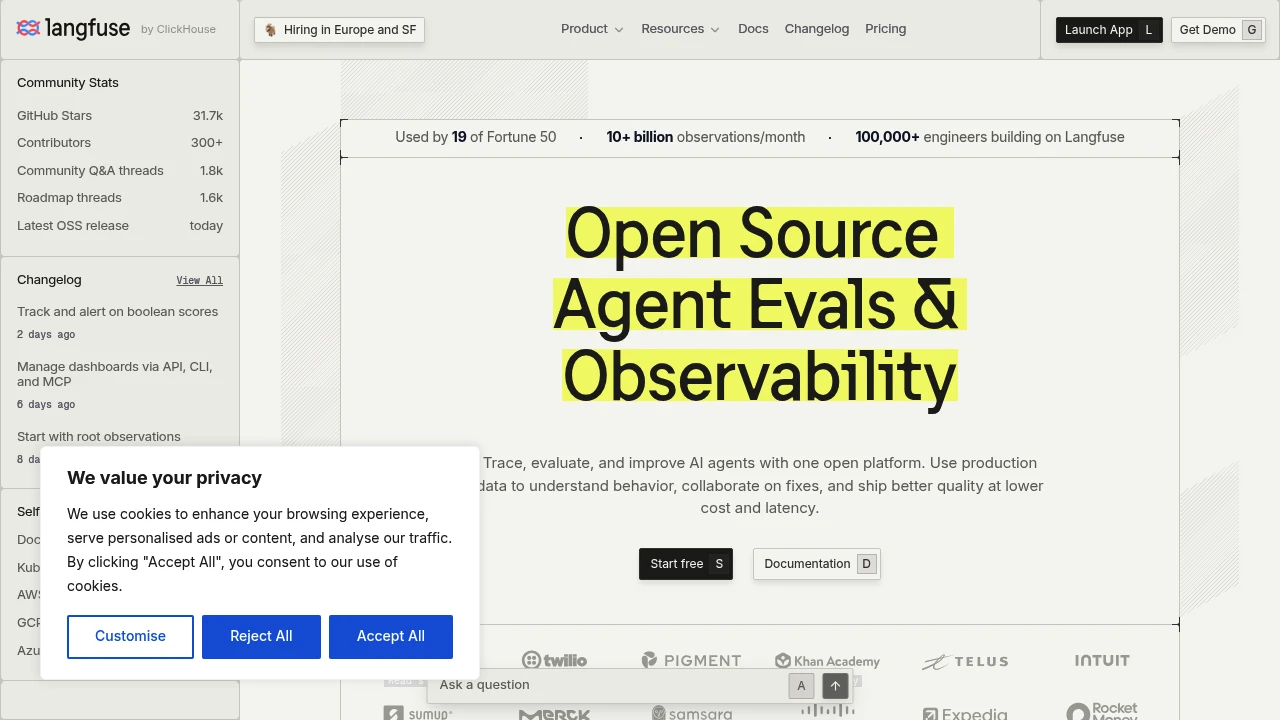Expand the Resources menu
1280x720 pixels.
click(680, 29)
